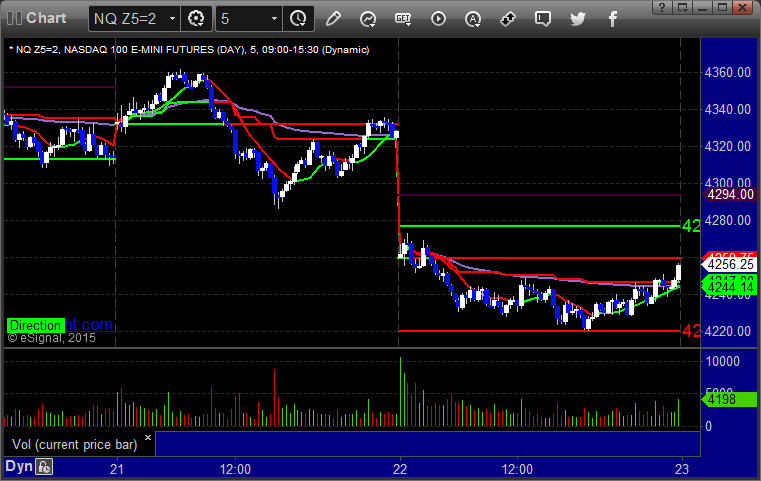
Task: Click the eSignal, 2015 copyright text
Action: click(51, 338)
